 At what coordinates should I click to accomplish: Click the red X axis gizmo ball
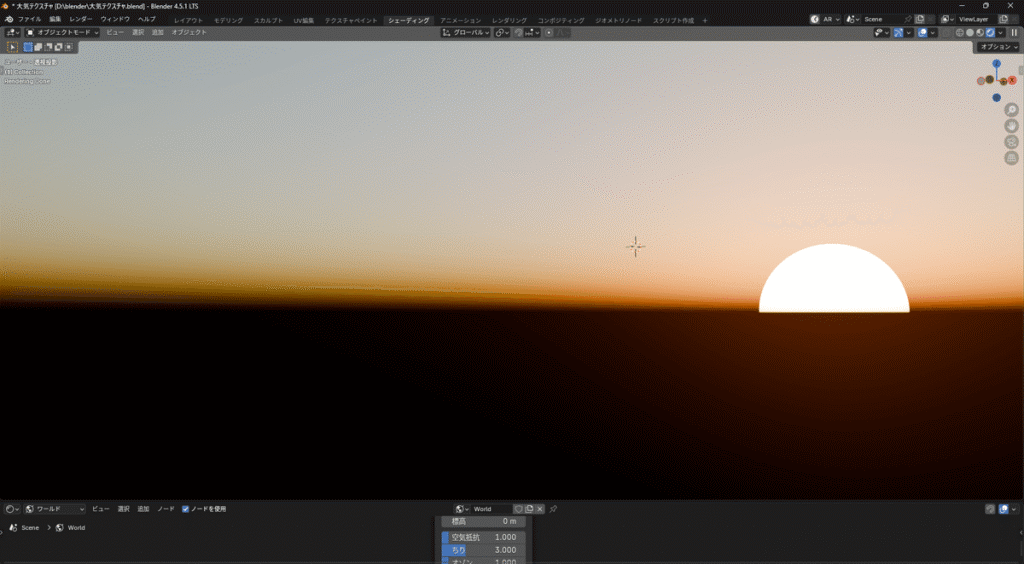tap(1012, 80)
